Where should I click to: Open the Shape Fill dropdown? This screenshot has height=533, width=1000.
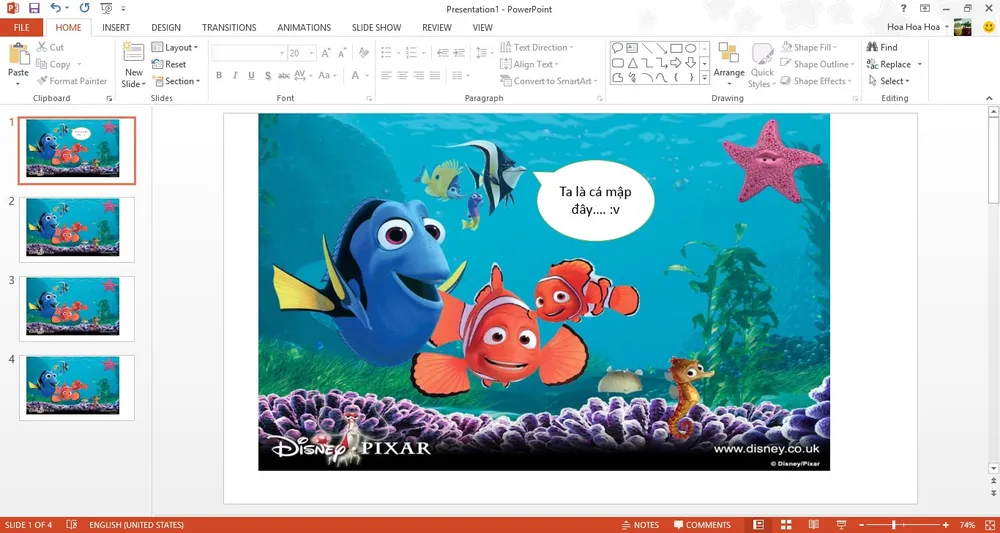click(809, 47)
